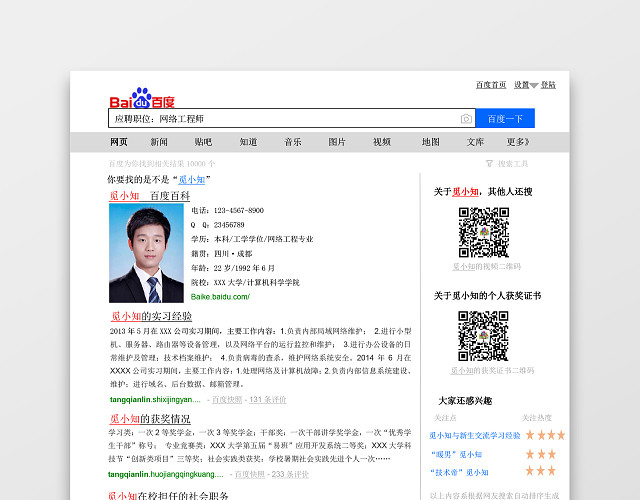Open 百度快照 beside 233 条评价
The image size is (640, 500).
point(249,474)
